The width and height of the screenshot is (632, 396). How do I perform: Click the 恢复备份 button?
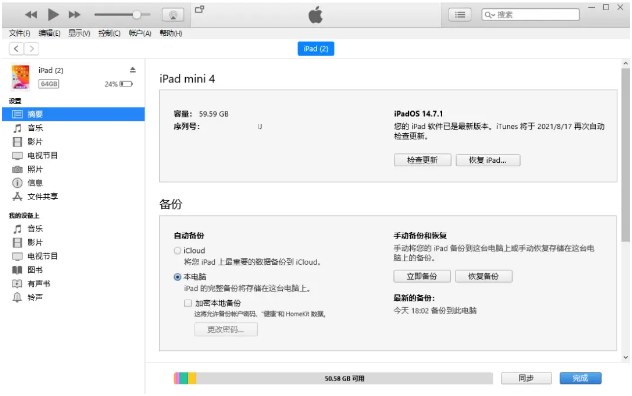[x=484, y=277]
